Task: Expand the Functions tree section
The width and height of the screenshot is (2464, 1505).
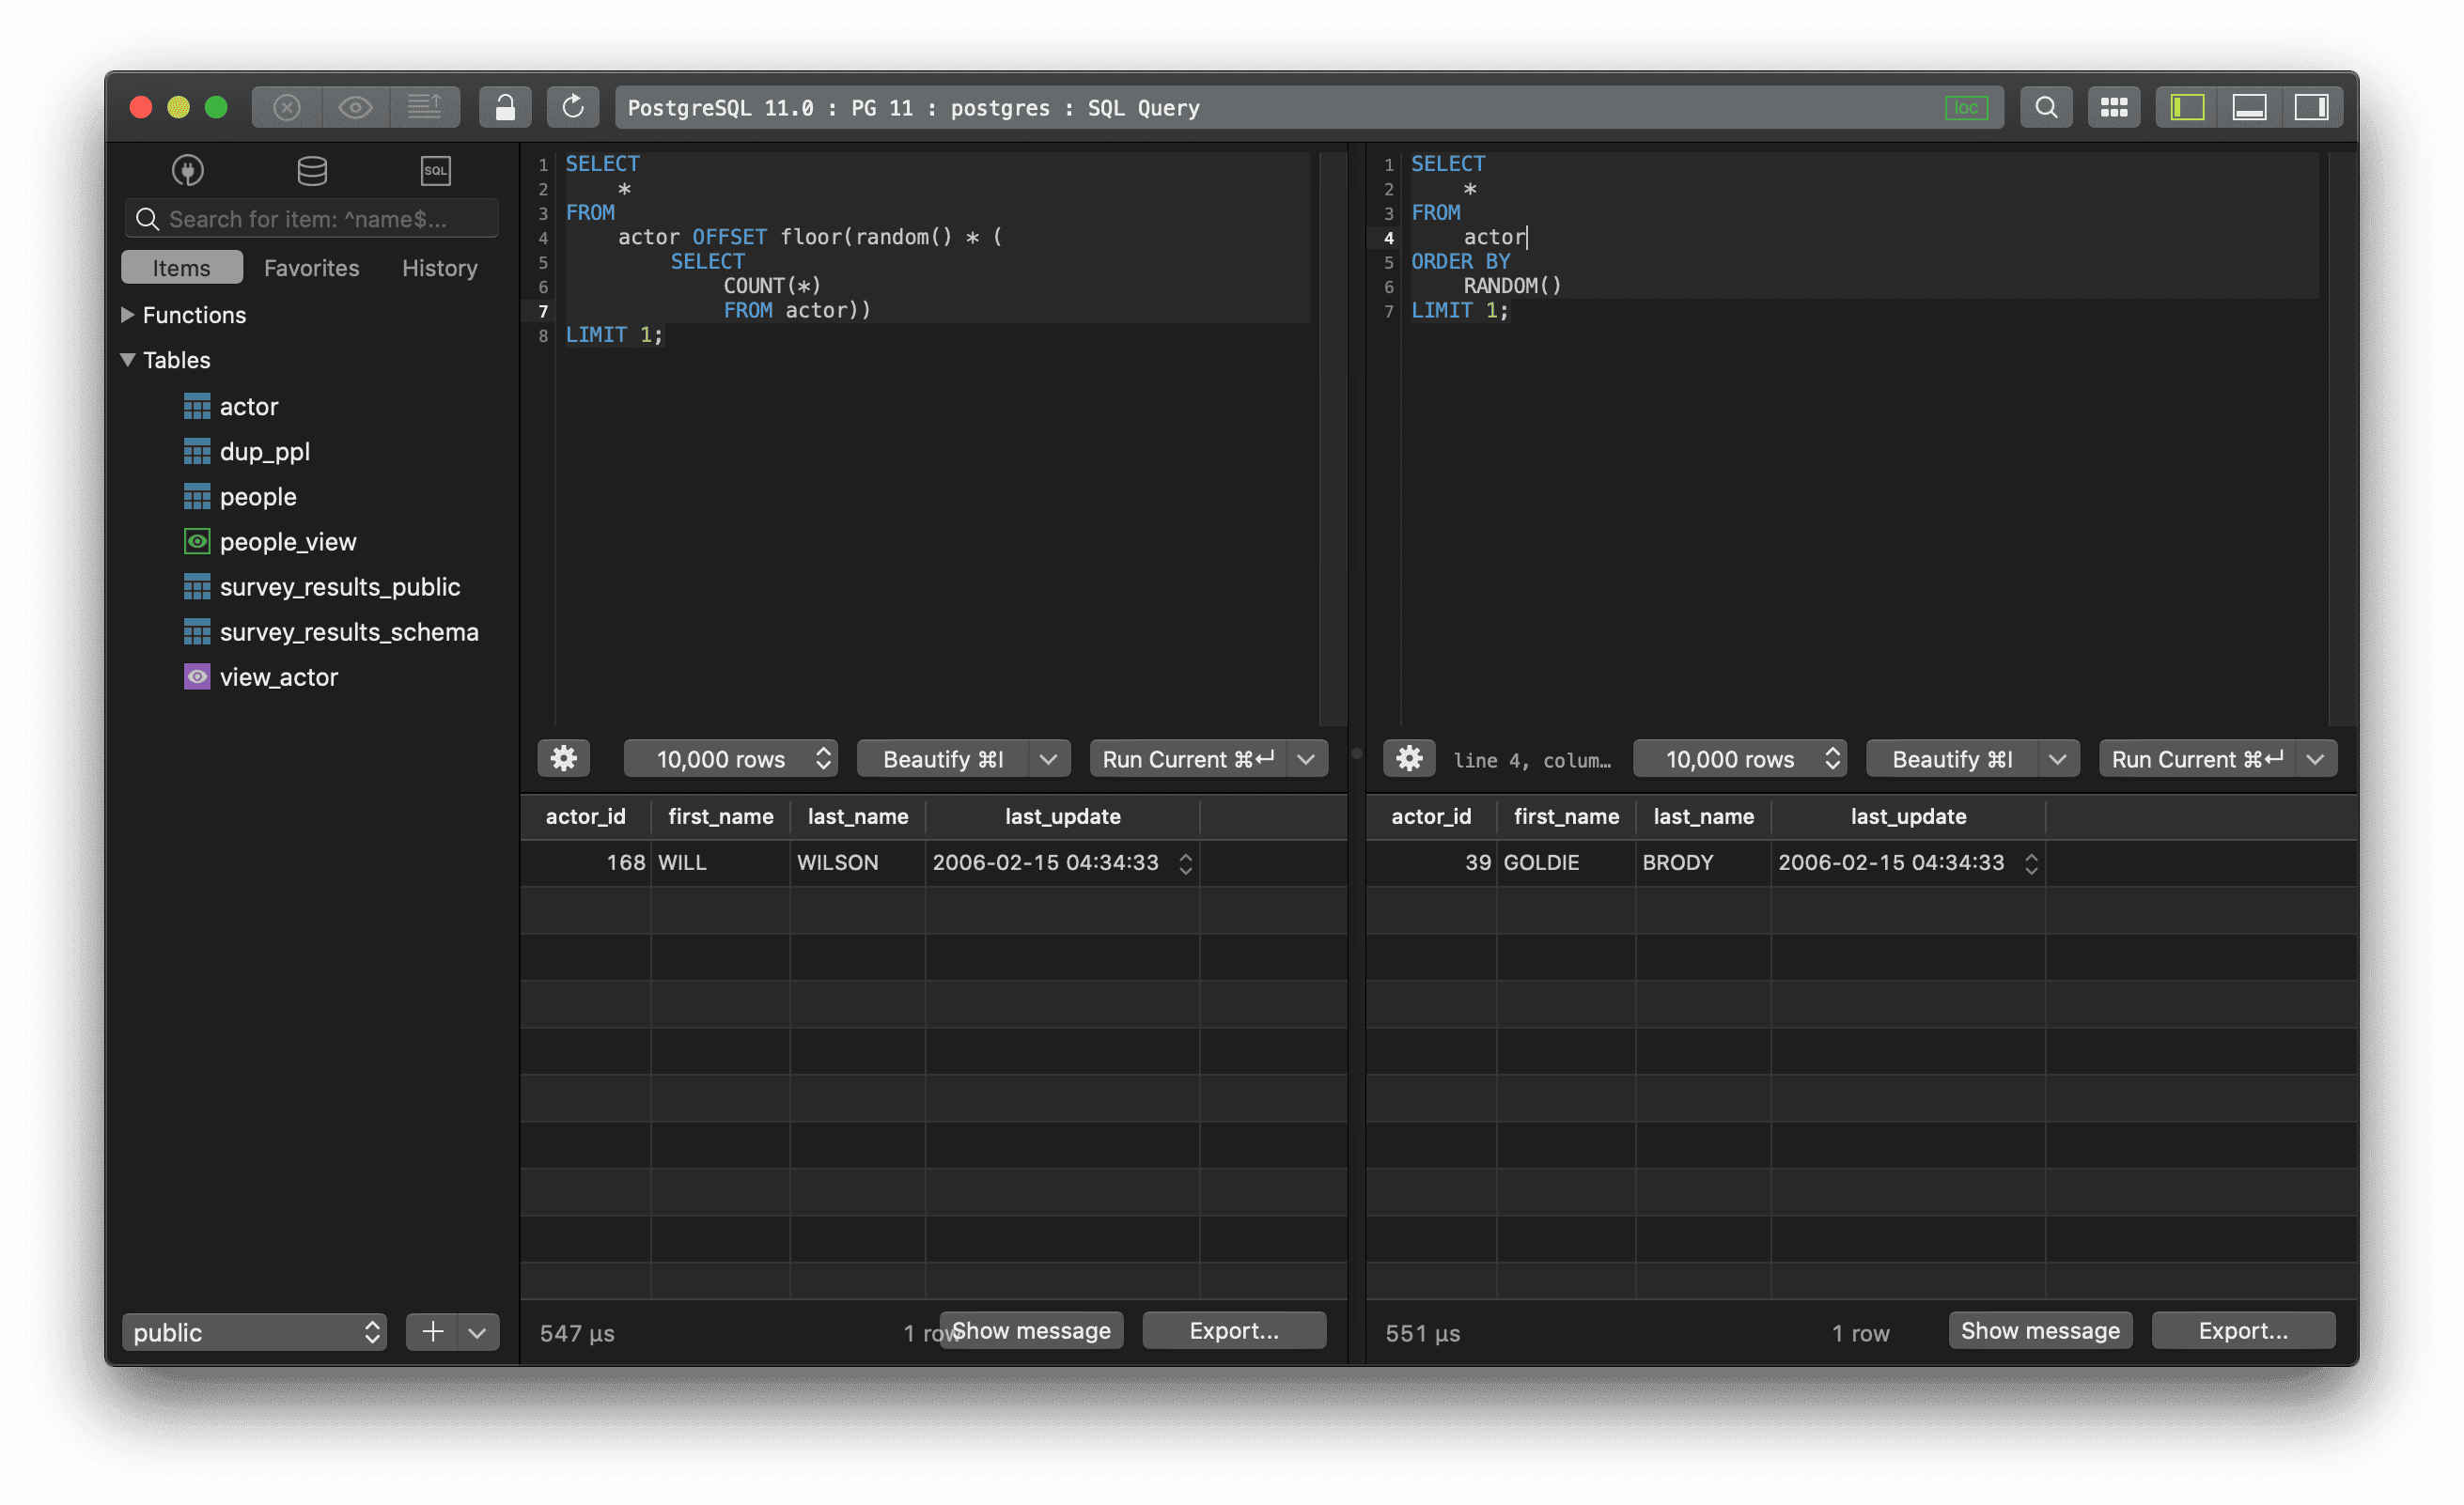Action: [128, 315]
